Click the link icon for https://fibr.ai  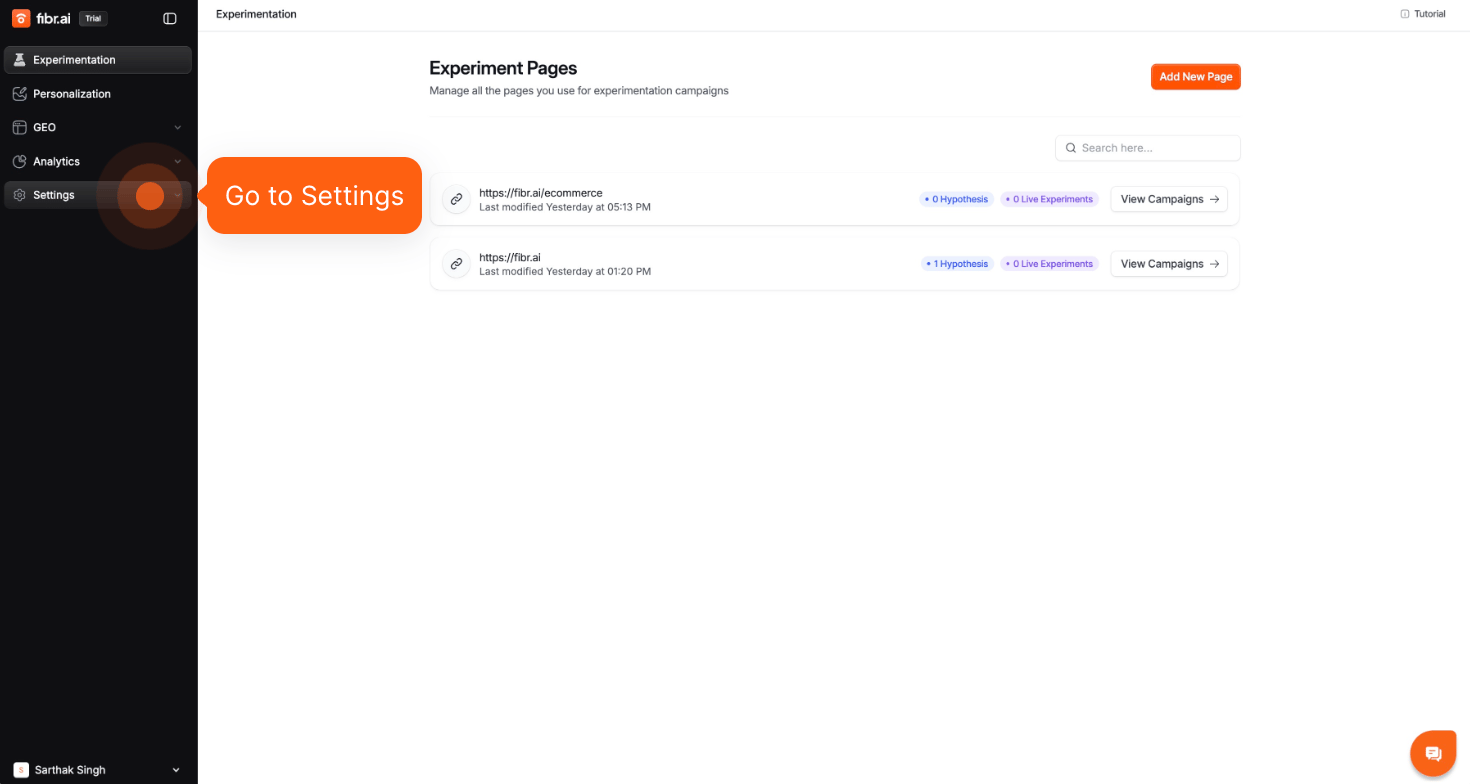[x=456, y=264]
